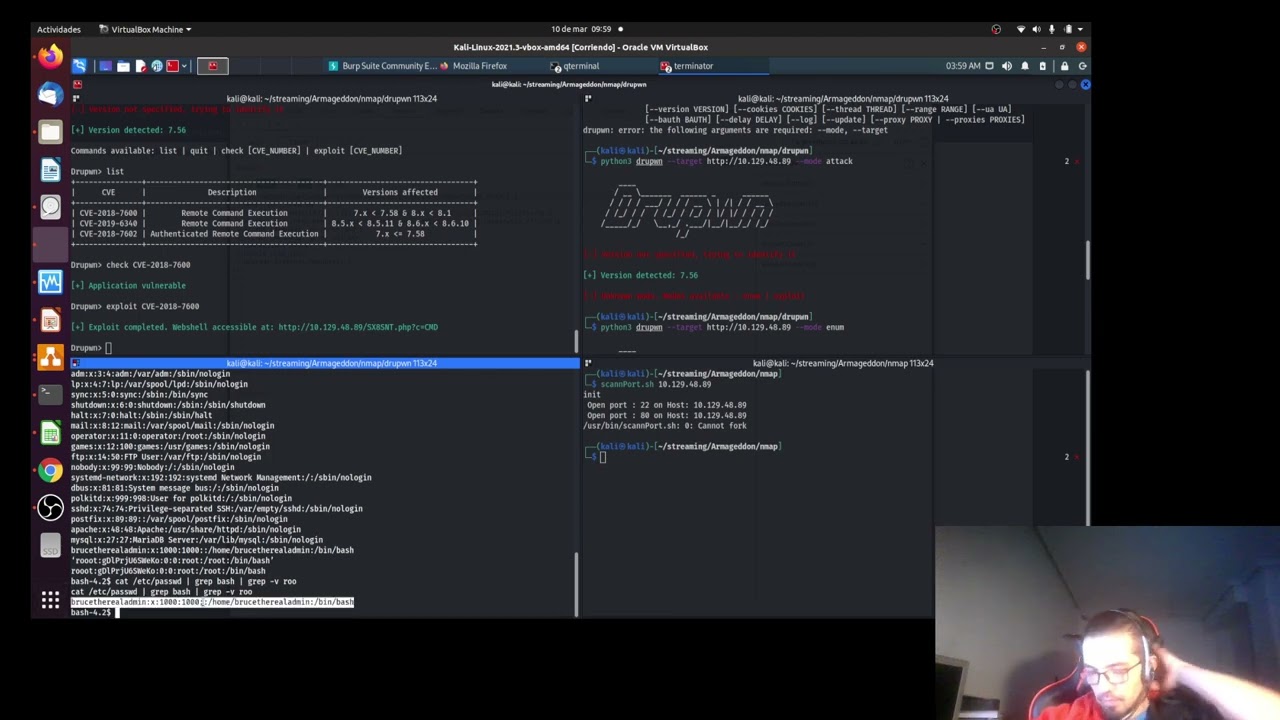Click the webcam overlay thumbnail
The height and width of the screenshot is (720, 1280).
click(1107, 623)
